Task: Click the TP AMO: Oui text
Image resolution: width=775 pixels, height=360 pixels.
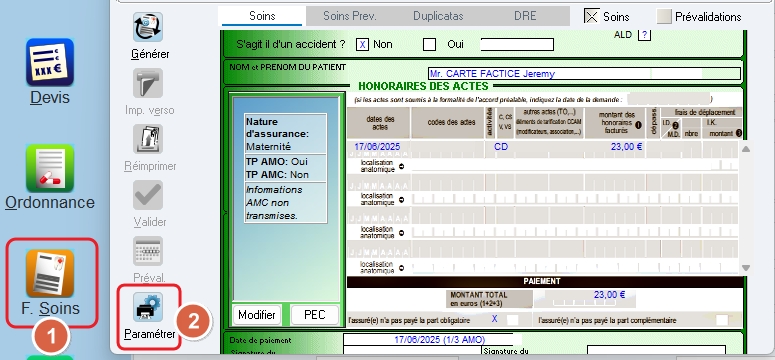Action: pyautogui.click(x=277, y=162)
